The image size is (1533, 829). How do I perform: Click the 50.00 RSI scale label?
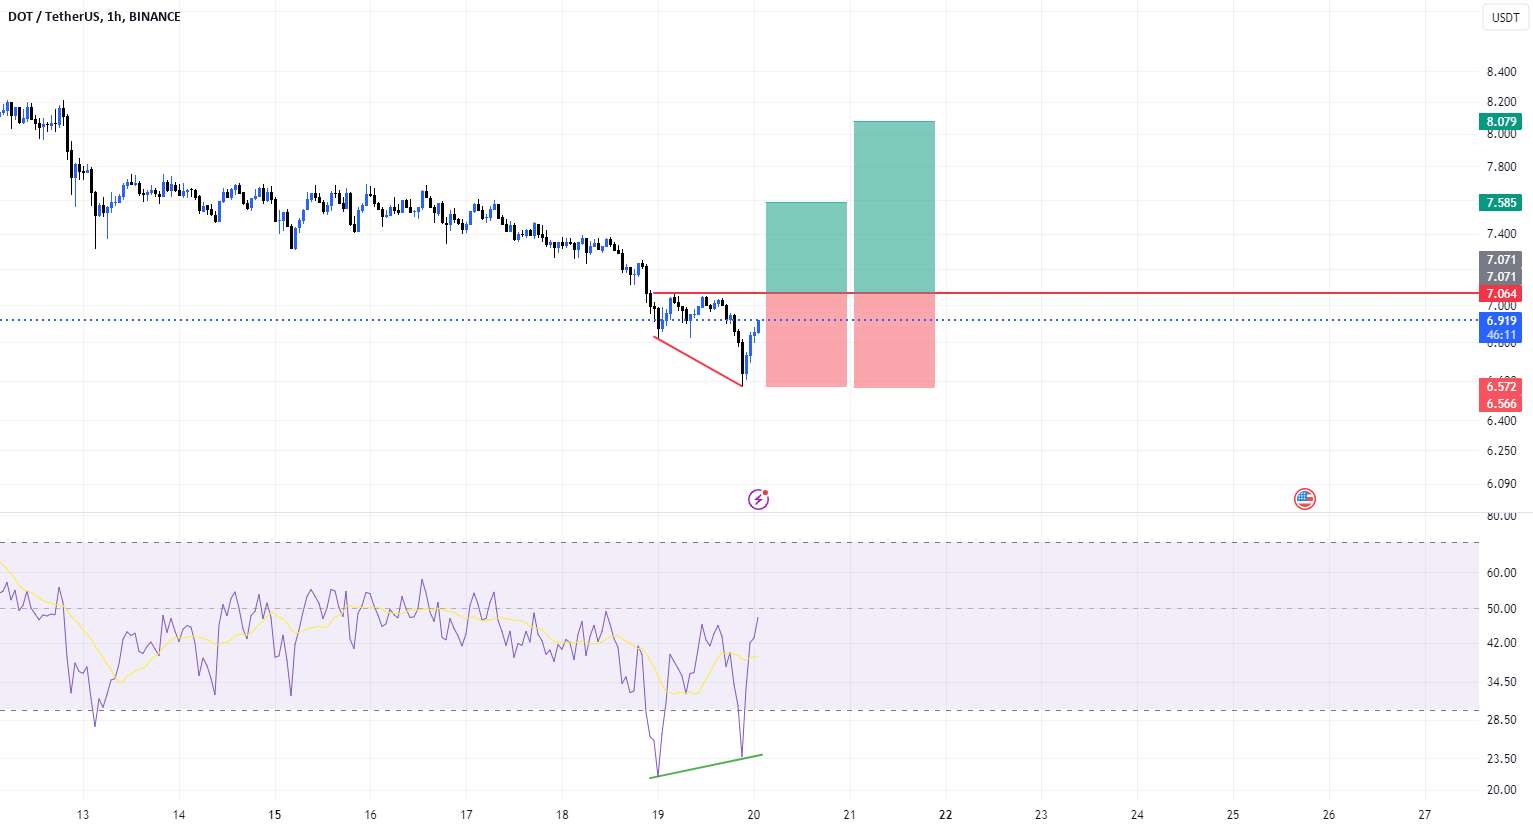(x=1501, y=609)
